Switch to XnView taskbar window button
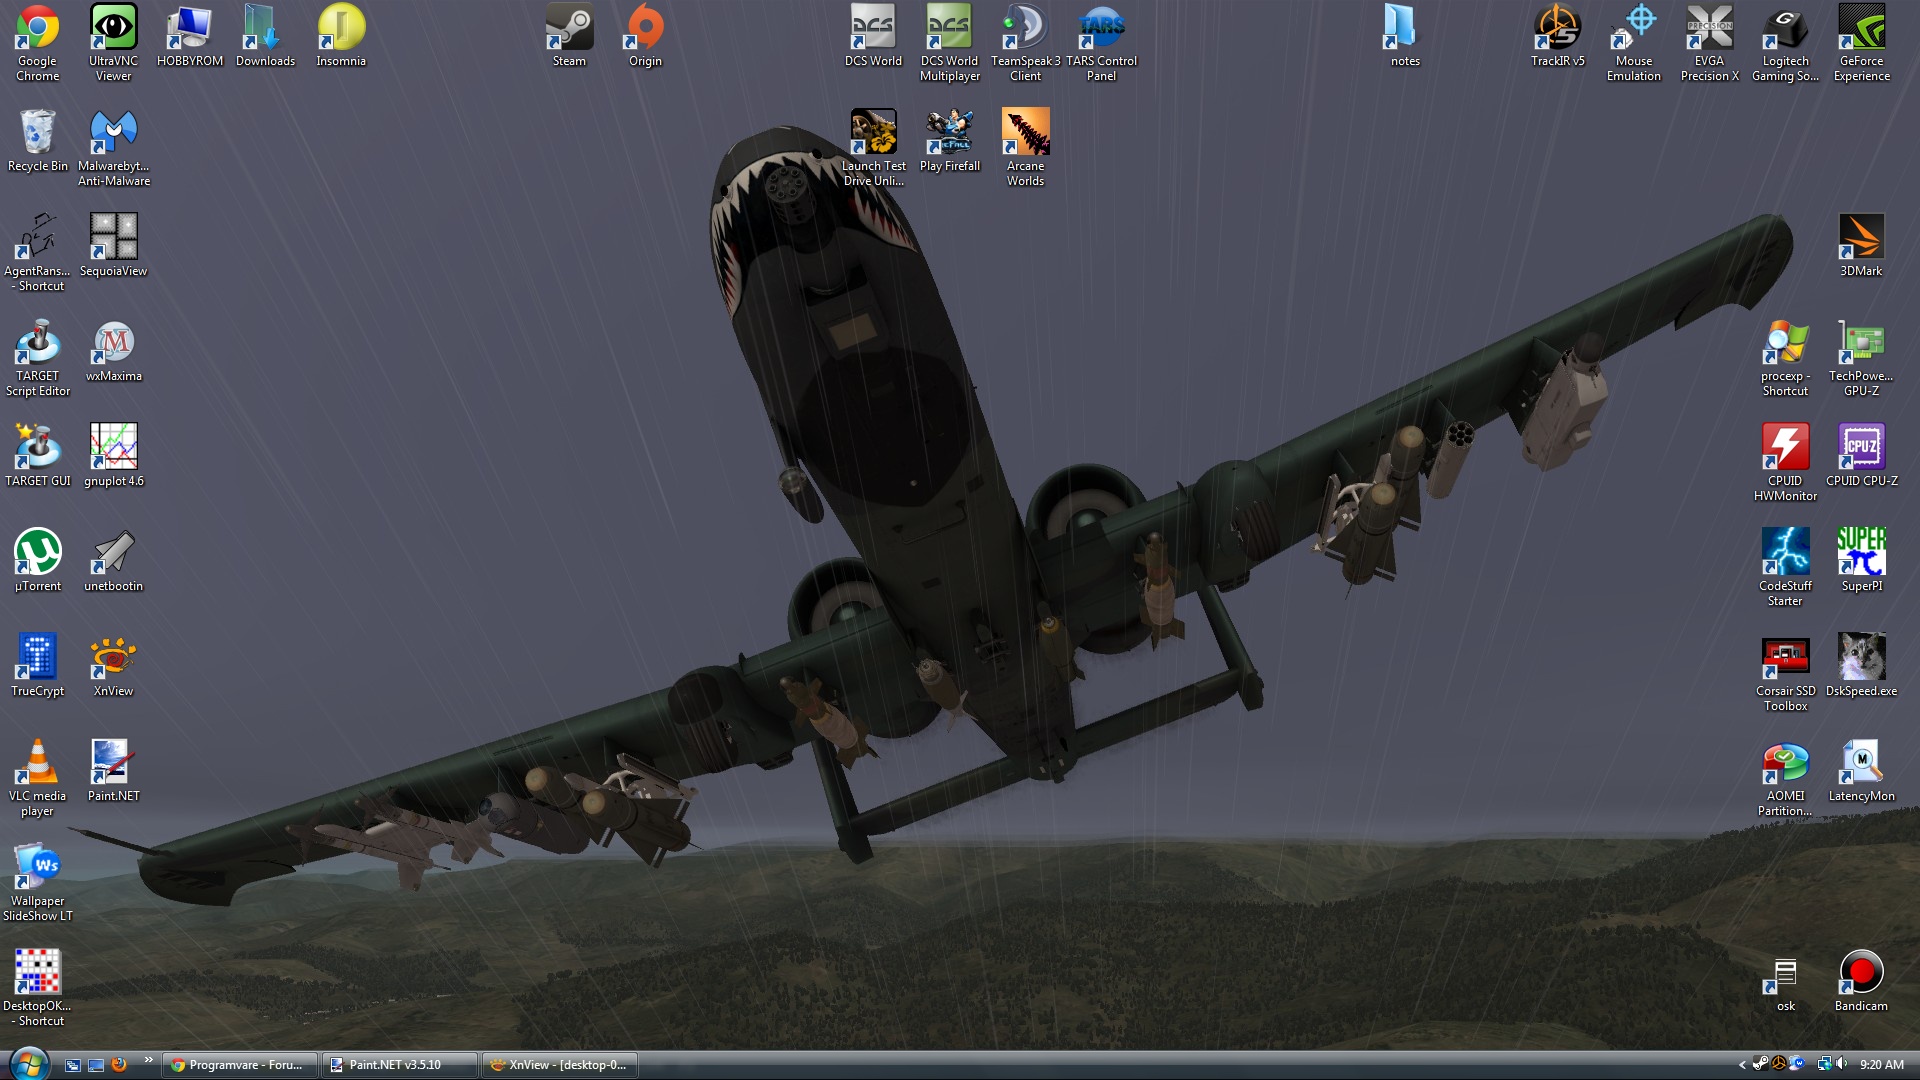This screenshot has height=1080, width=1920. click(560, 1065)
